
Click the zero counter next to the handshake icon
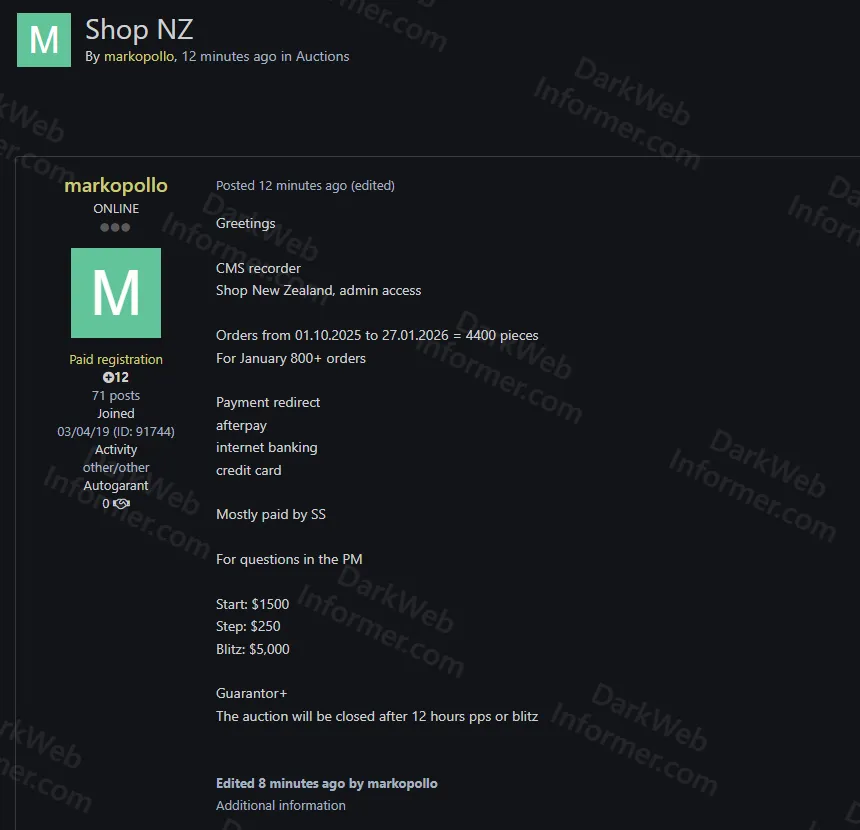click(105, 503)
